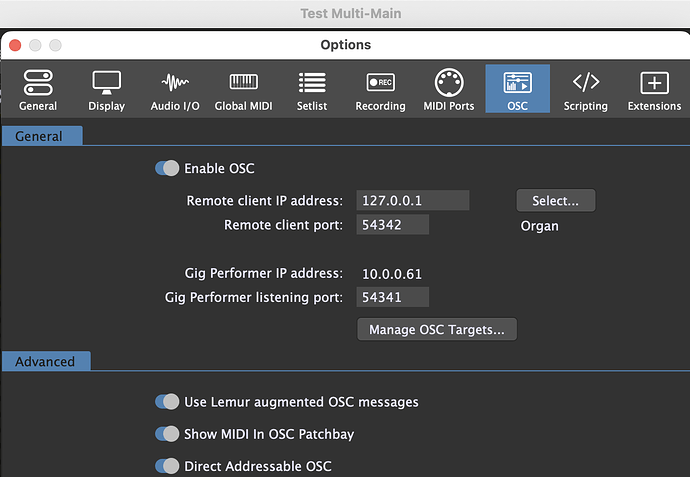Open the Extensions plus icon
Screen dimensions: 690x477
pyautogui.click(x=654, y=83)
